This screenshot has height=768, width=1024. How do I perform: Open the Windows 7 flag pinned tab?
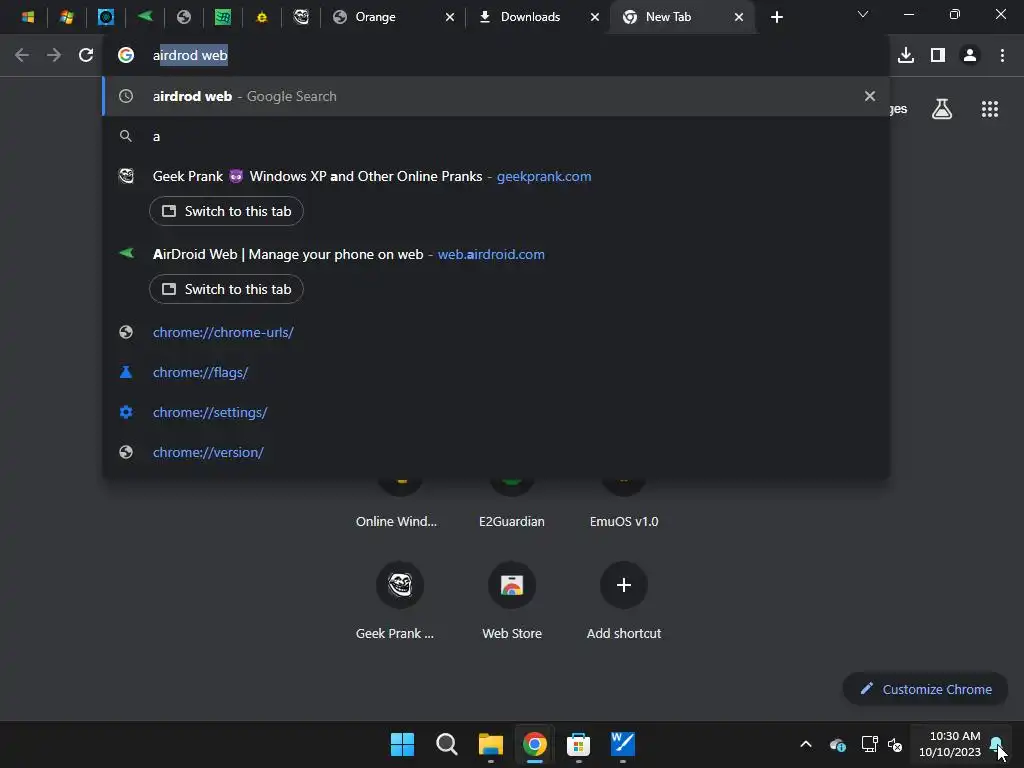click(67, 17)
